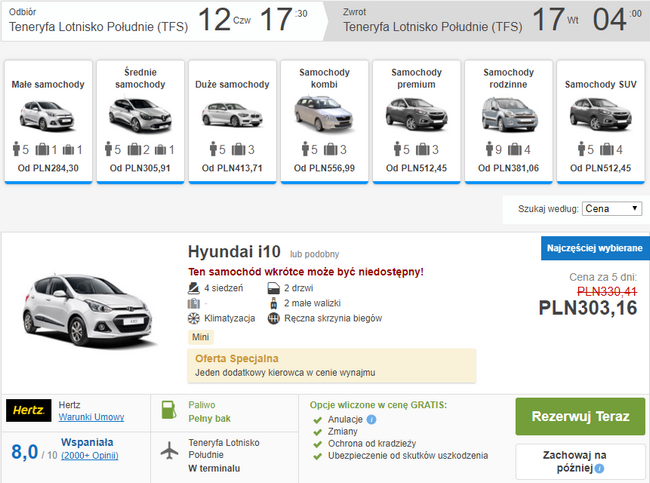
Task: Select the Samochody SUV category card
Action: (x=600, y=121)
